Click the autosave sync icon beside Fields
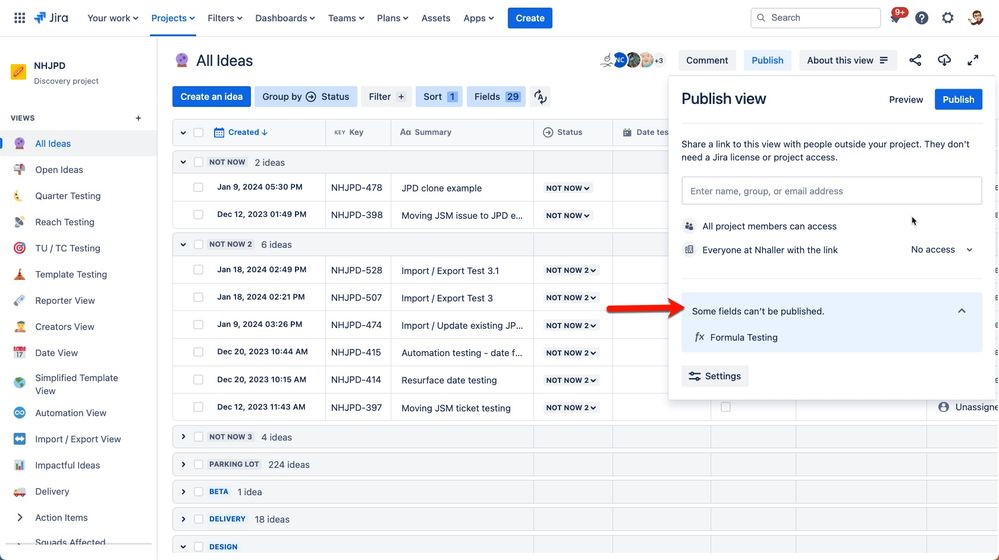 [540, 97]
